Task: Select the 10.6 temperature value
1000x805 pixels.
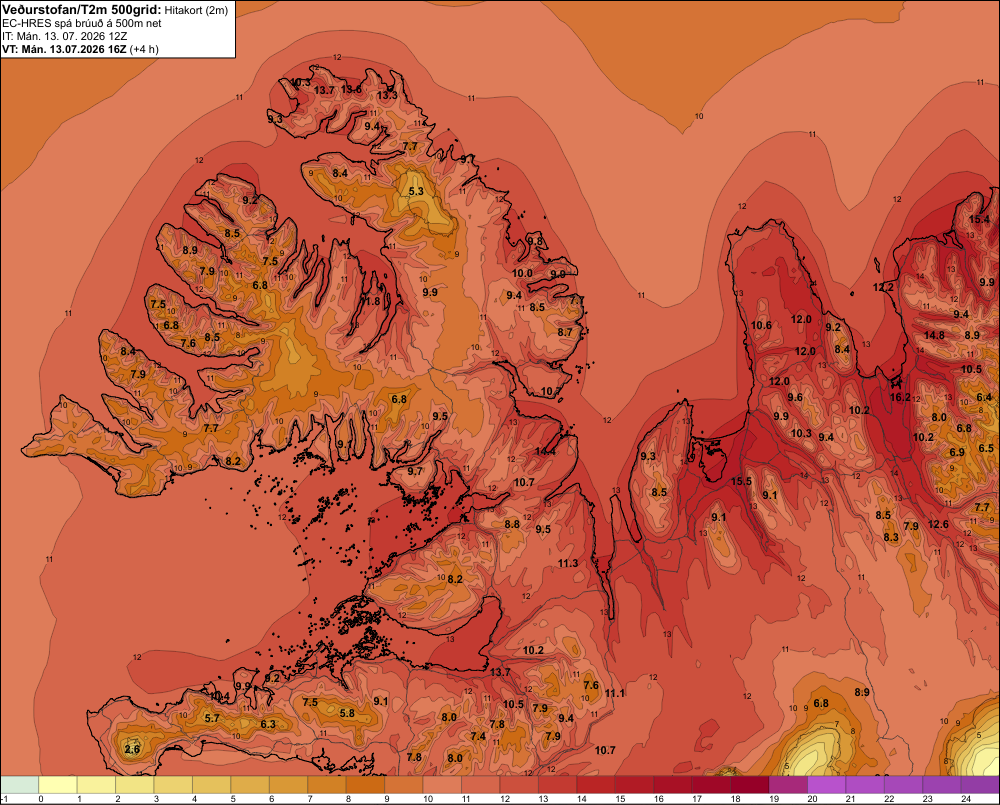Action: coord(761,325)
